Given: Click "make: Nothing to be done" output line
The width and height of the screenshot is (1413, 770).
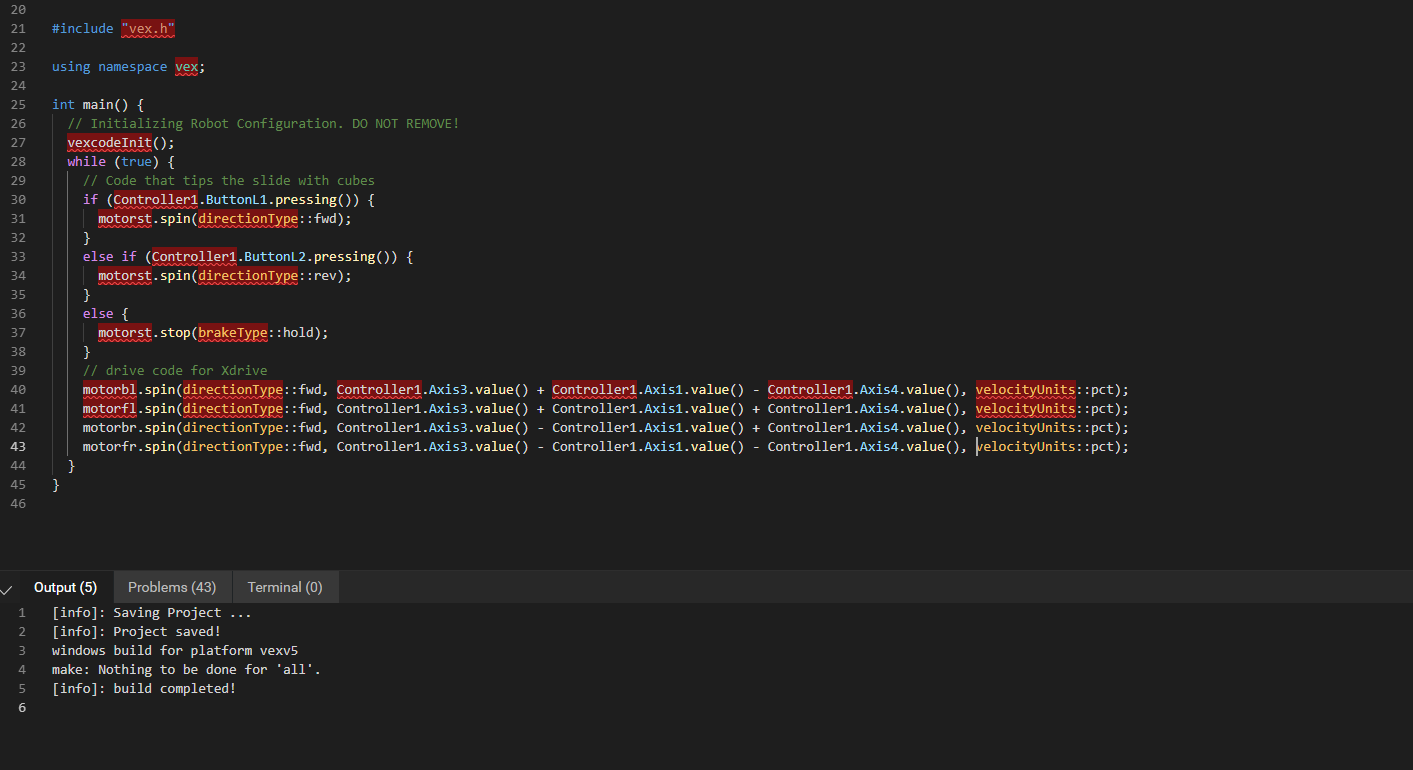Looking at the screenshot, I should (x=187, y=670).
